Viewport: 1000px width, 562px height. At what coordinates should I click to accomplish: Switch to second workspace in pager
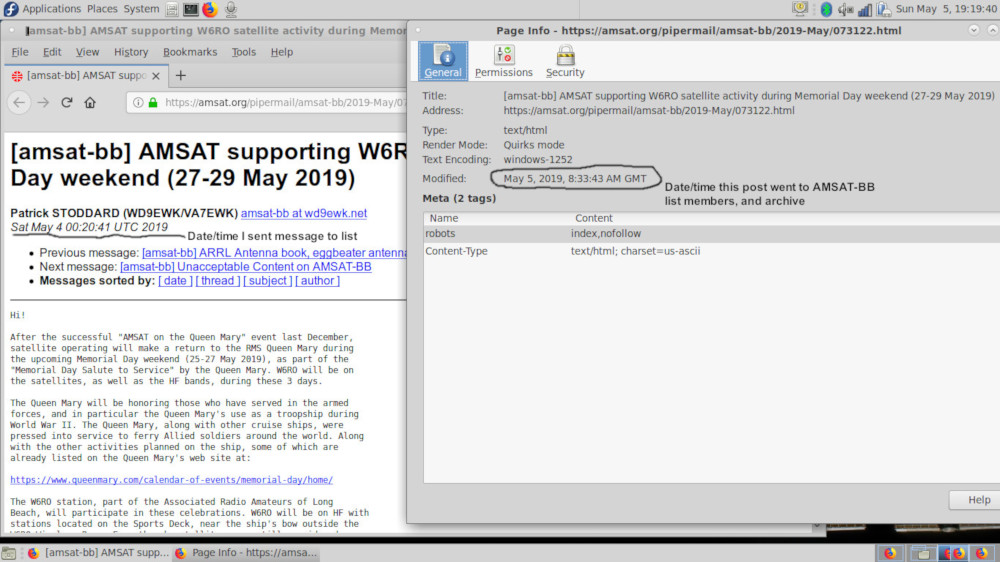coord(920,553)
